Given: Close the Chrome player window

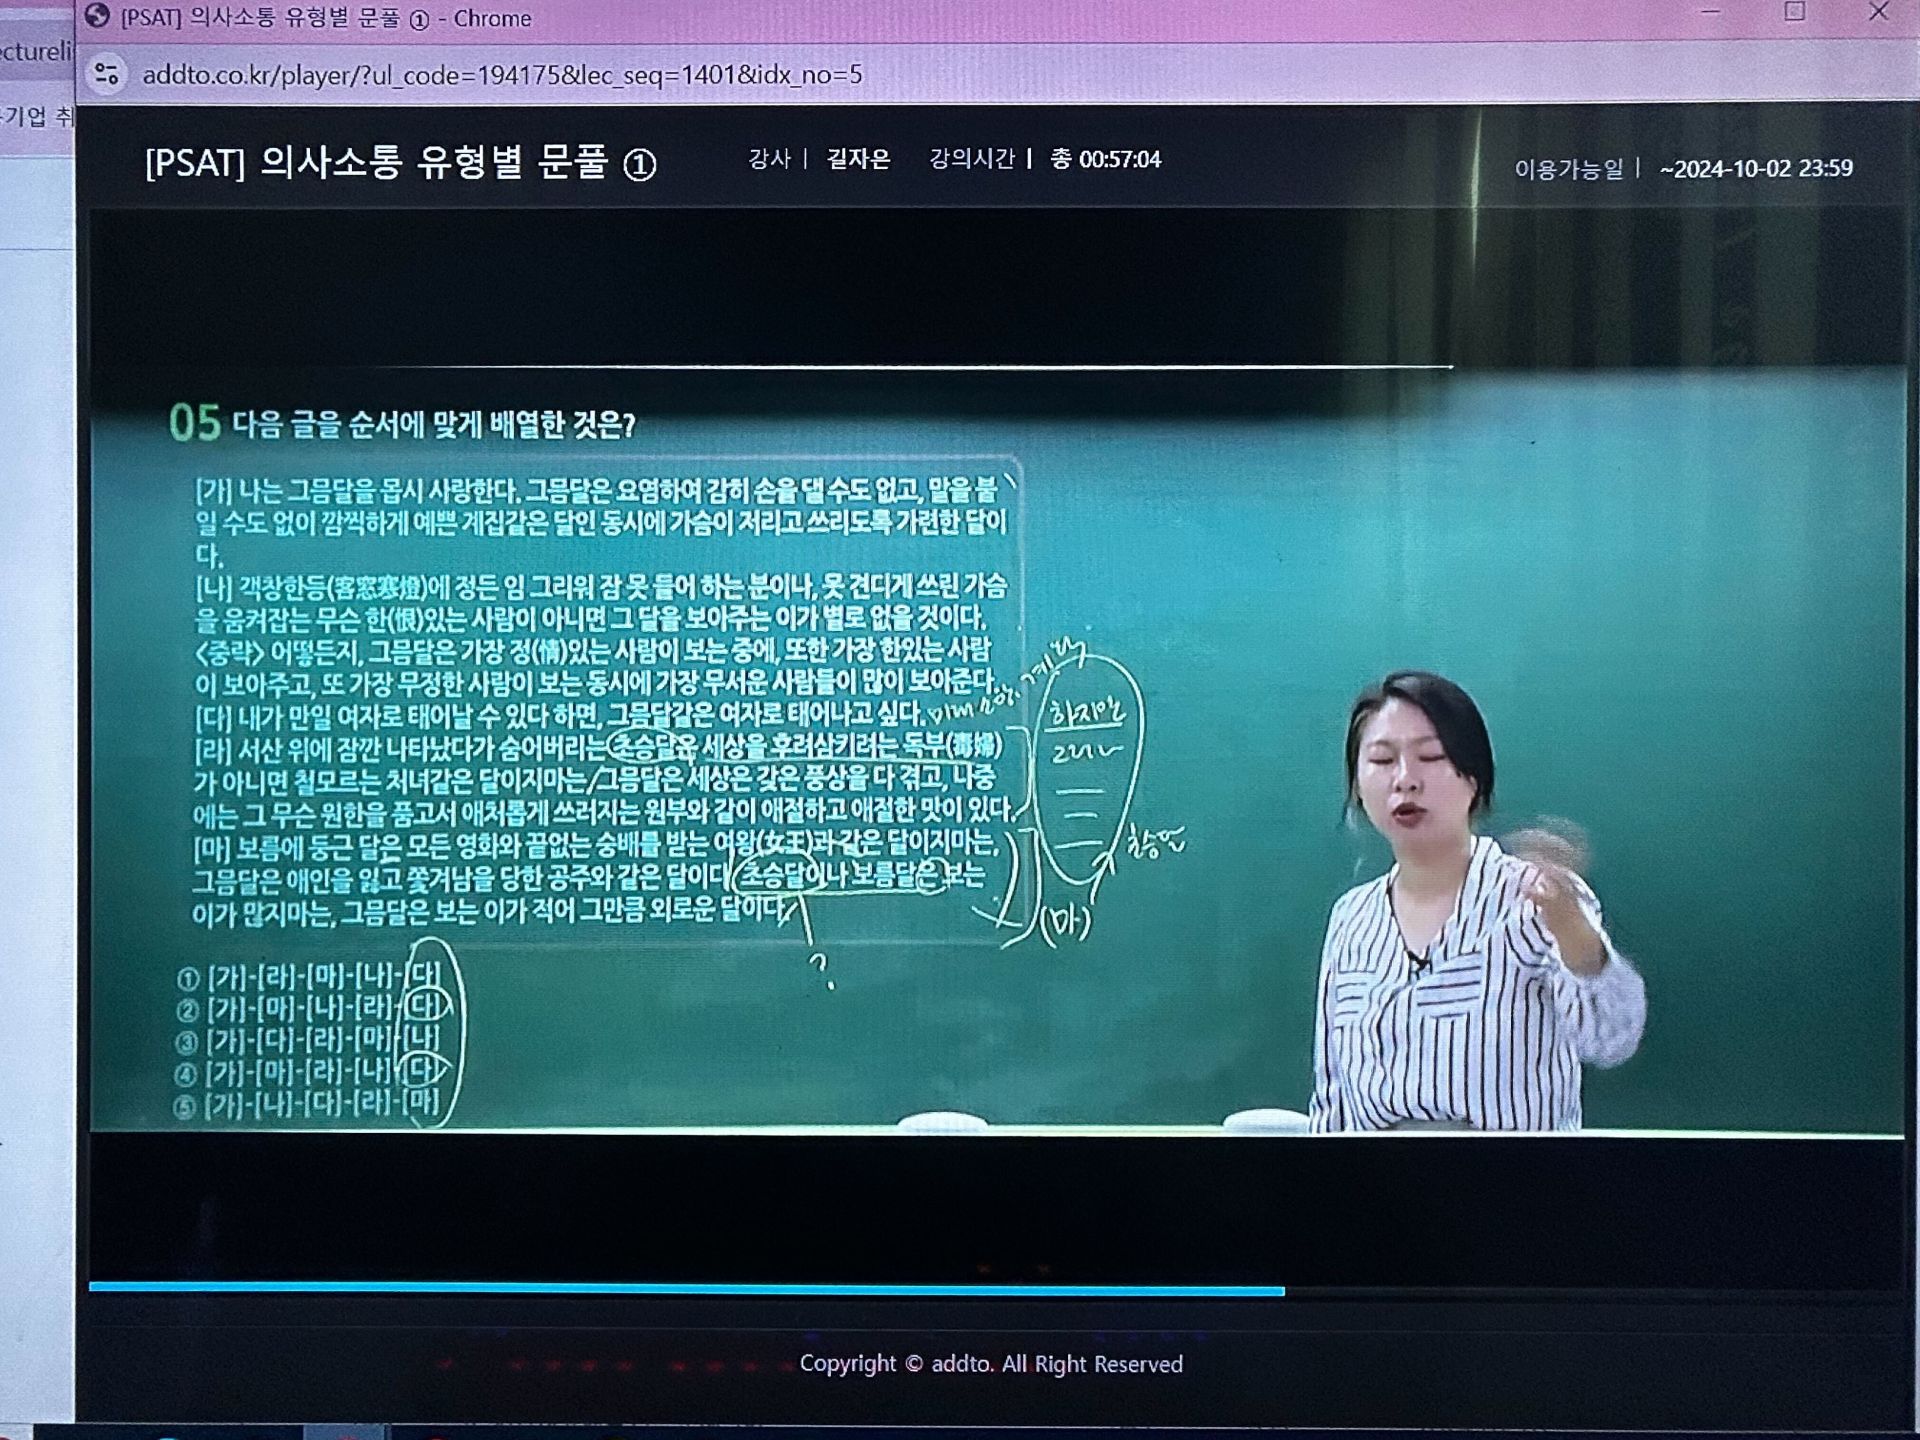Looking at the screenshot, I should [1878, 14].
